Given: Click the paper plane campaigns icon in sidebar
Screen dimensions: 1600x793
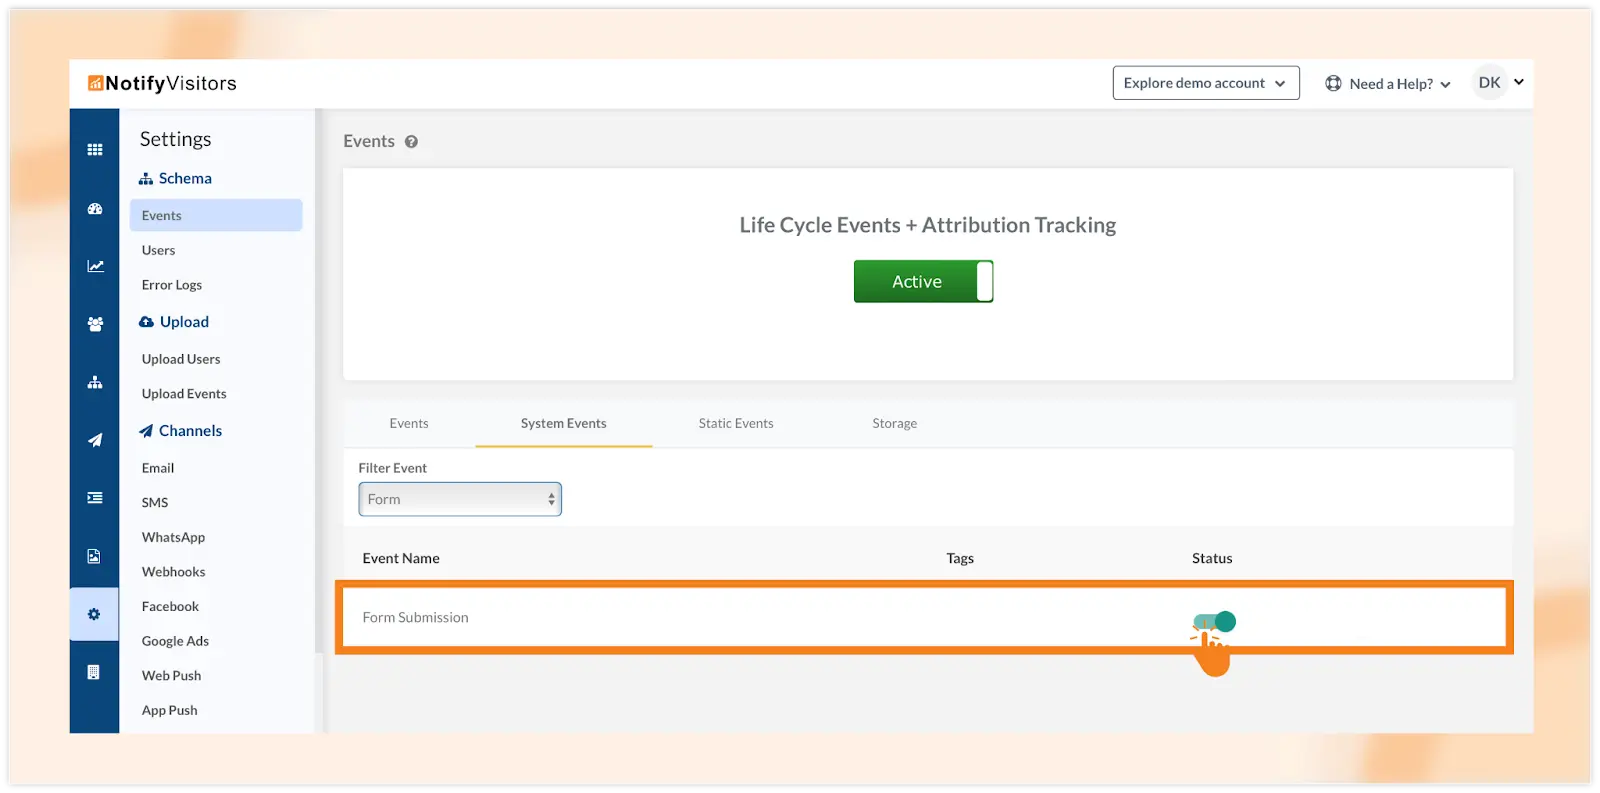Looking at the screenshot, I should (x=95, y=440).
